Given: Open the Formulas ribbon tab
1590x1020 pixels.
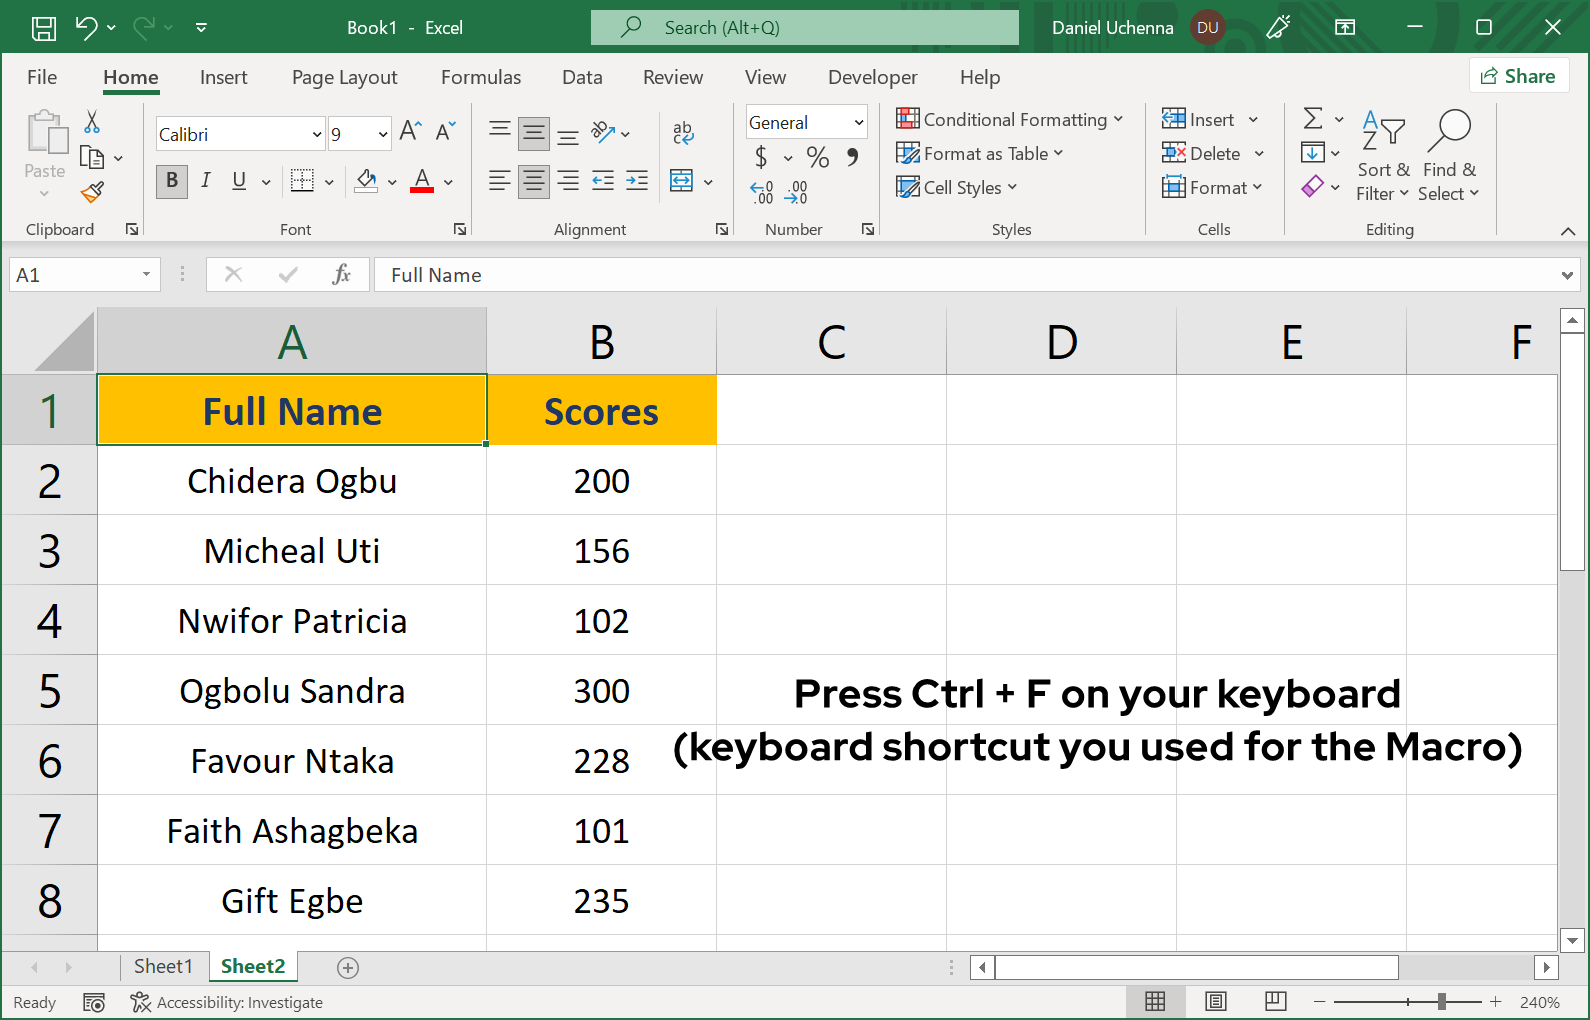Looking at the screenshot, I should [x=481, y=77].
